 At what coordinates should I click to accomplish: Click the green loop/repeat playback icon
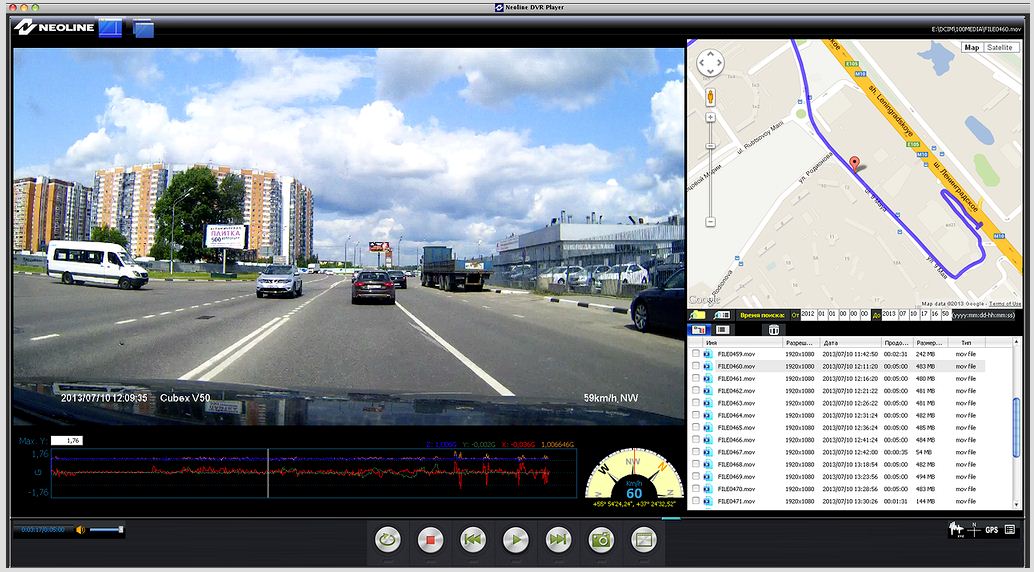388,540
